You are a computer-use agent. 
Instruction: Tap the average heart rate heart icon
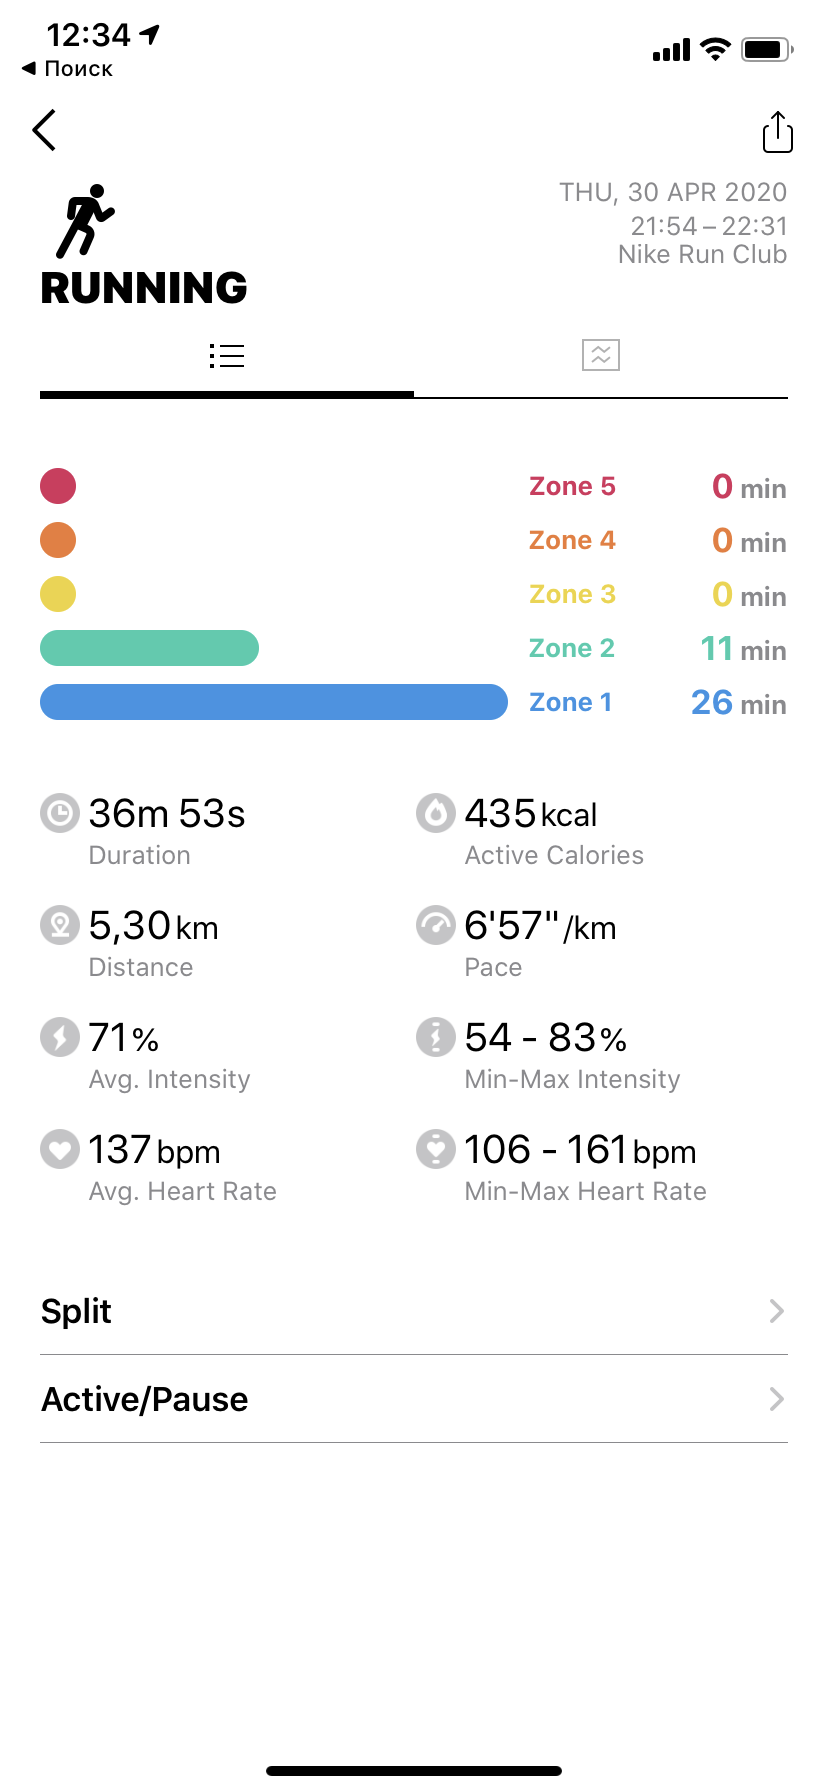click(x=60, y=1149)
